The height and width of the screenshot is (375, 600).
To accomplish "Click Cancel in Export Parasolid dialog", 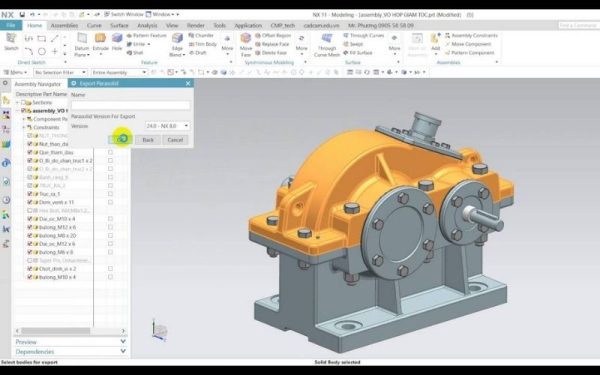I will [x=175, y=140].
